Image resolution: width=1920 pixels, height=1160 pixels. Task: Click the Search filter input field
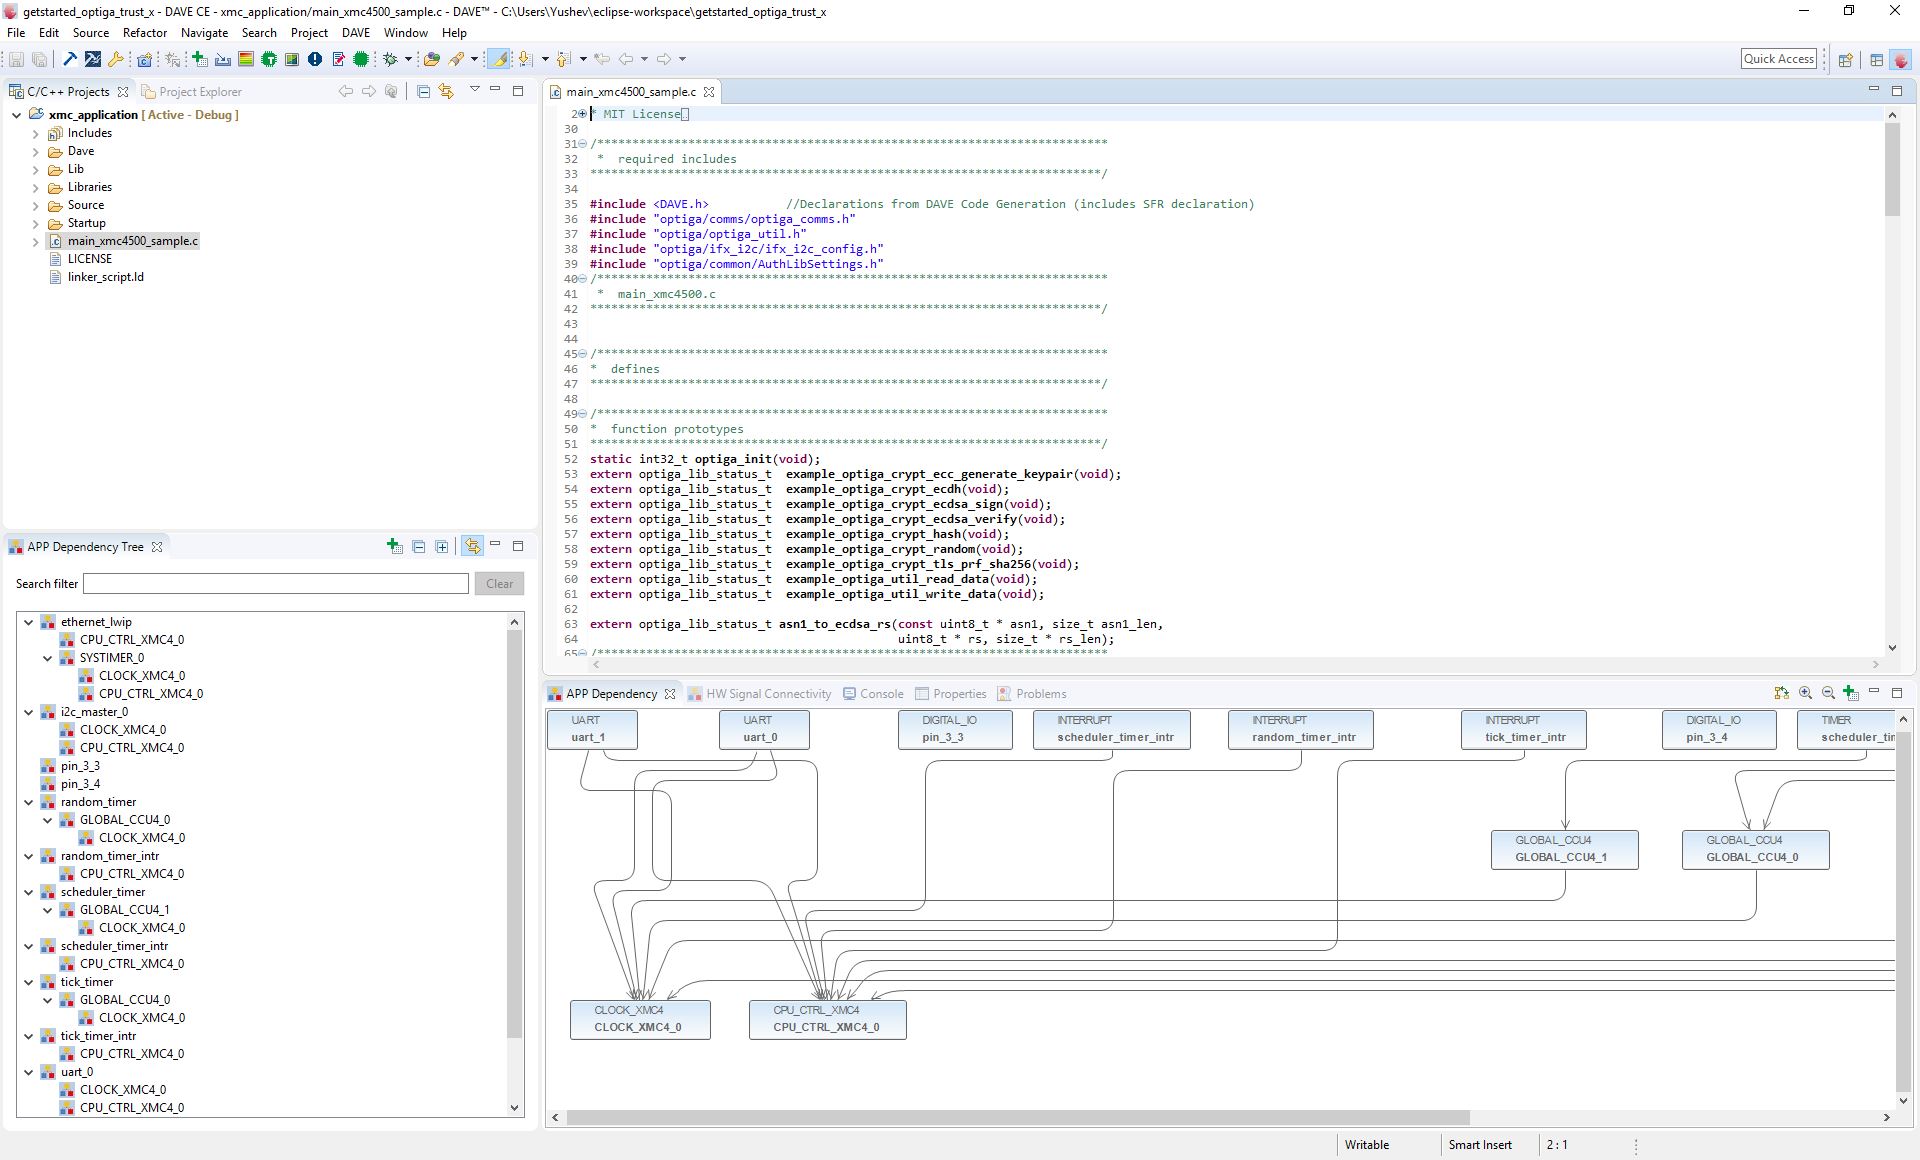274,584
